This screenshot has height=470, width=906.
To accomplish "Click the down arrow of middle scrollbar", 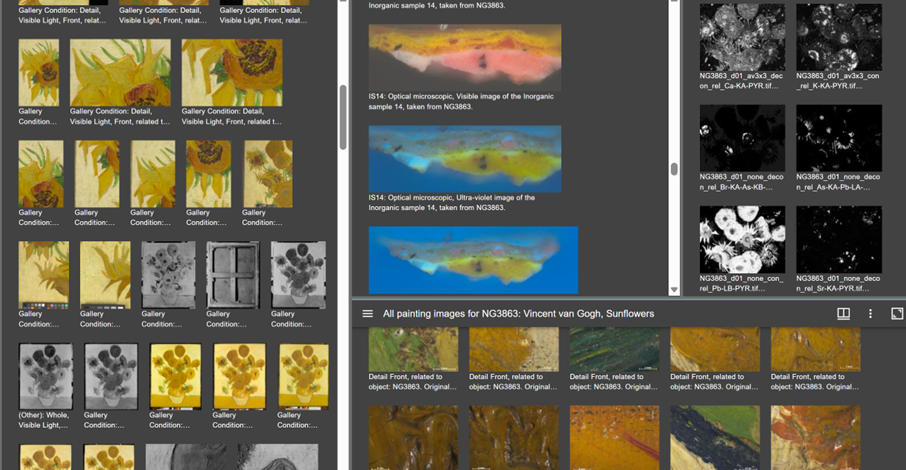I will click(x=674, y=290).
